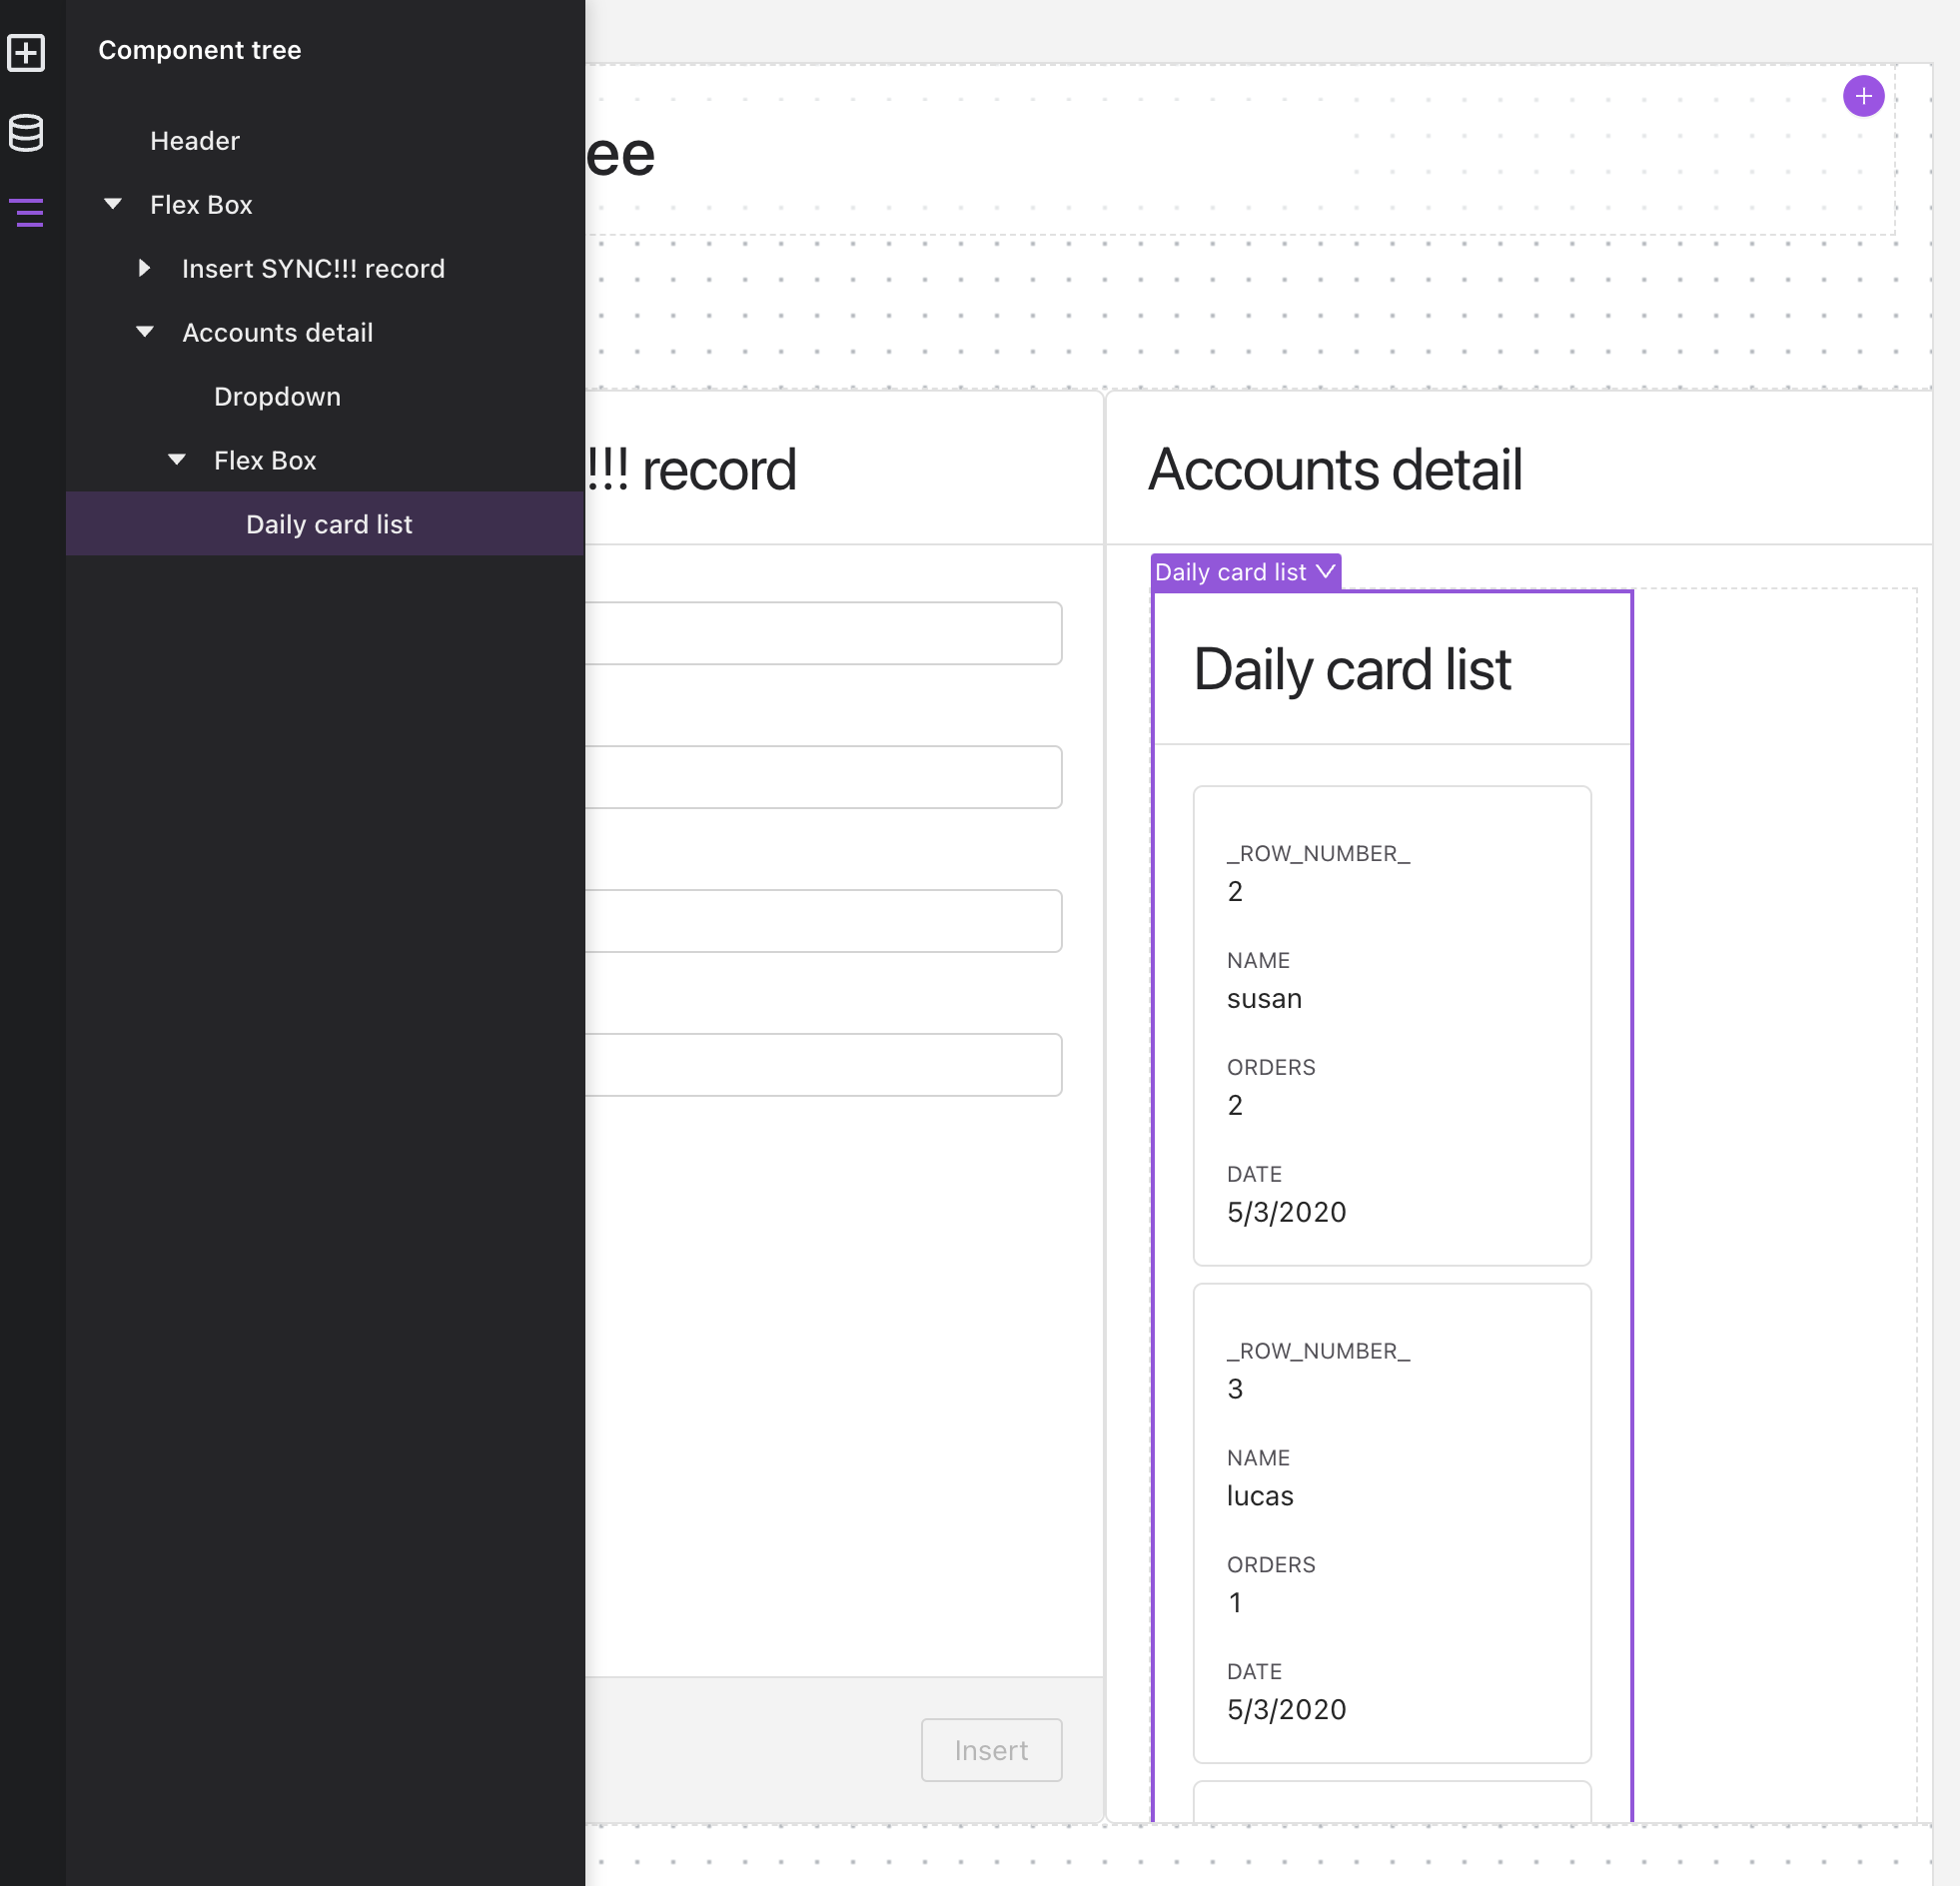Viewport: 1960px width, 1886px height.
Task: Select Dropdown in component tree
Action: (277, 397)
